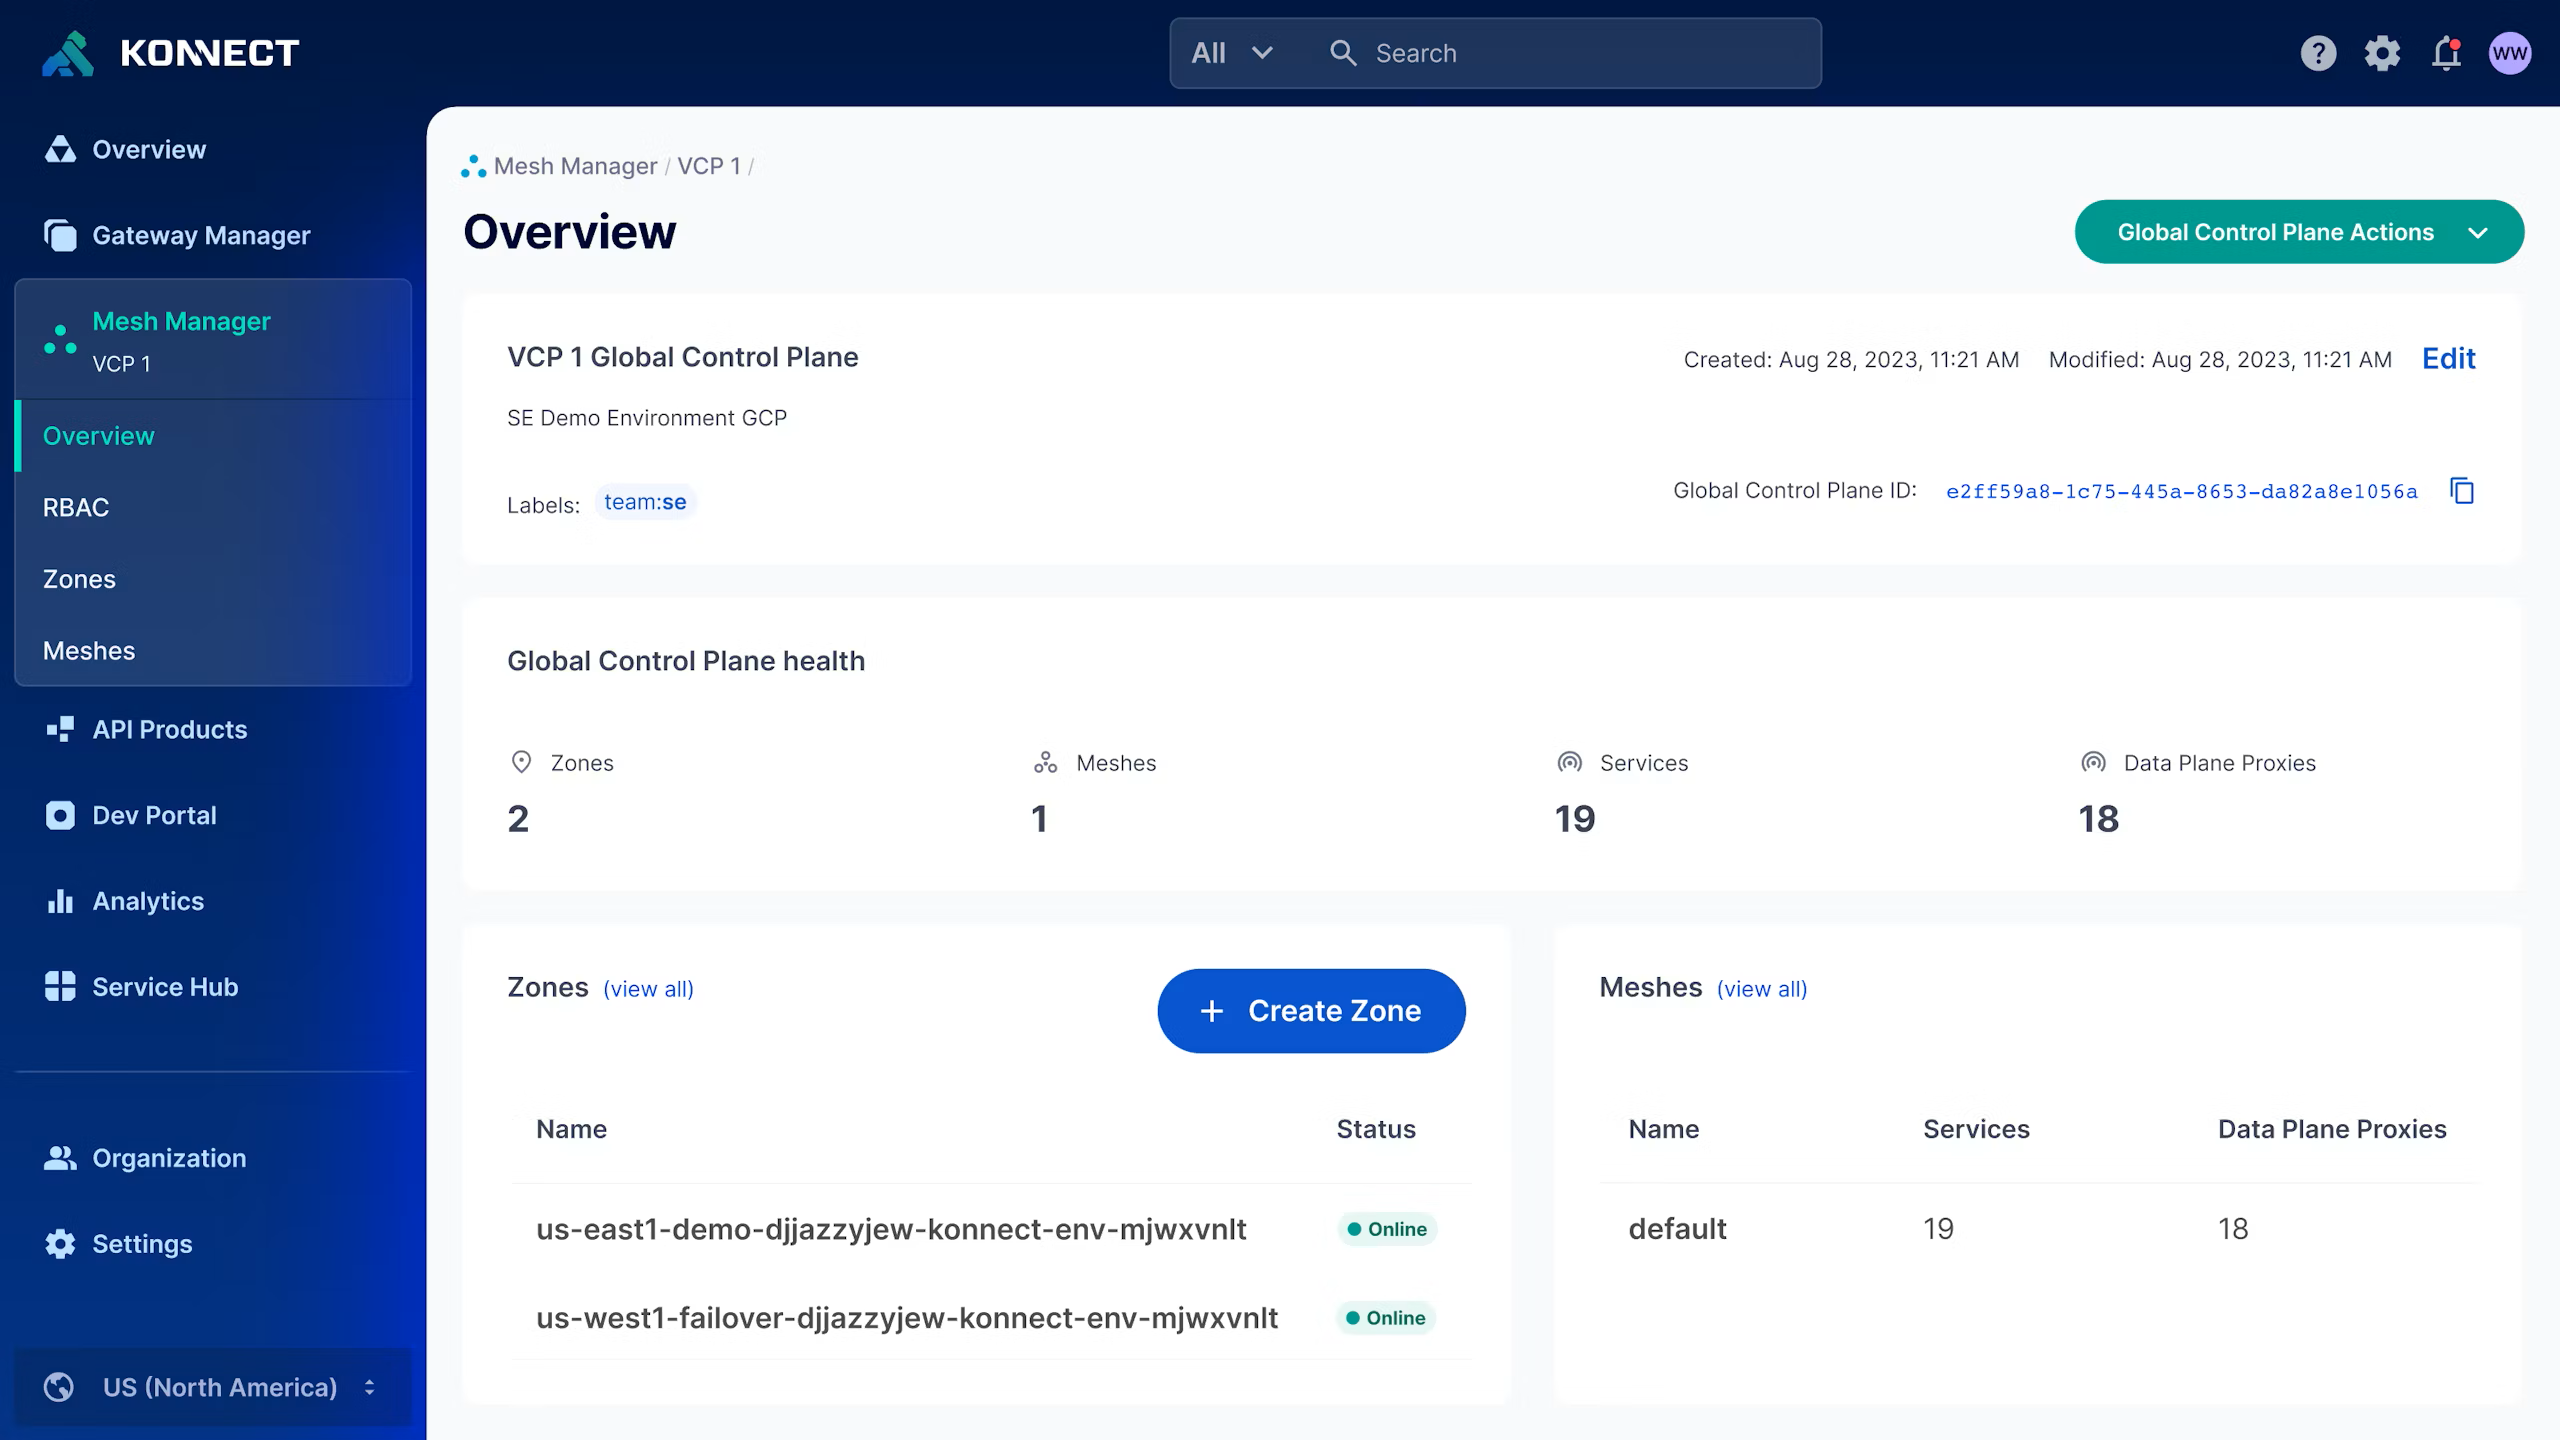Copy the Global Control Plane ID
2560x1440 pixels.
tap(2462, 491)
